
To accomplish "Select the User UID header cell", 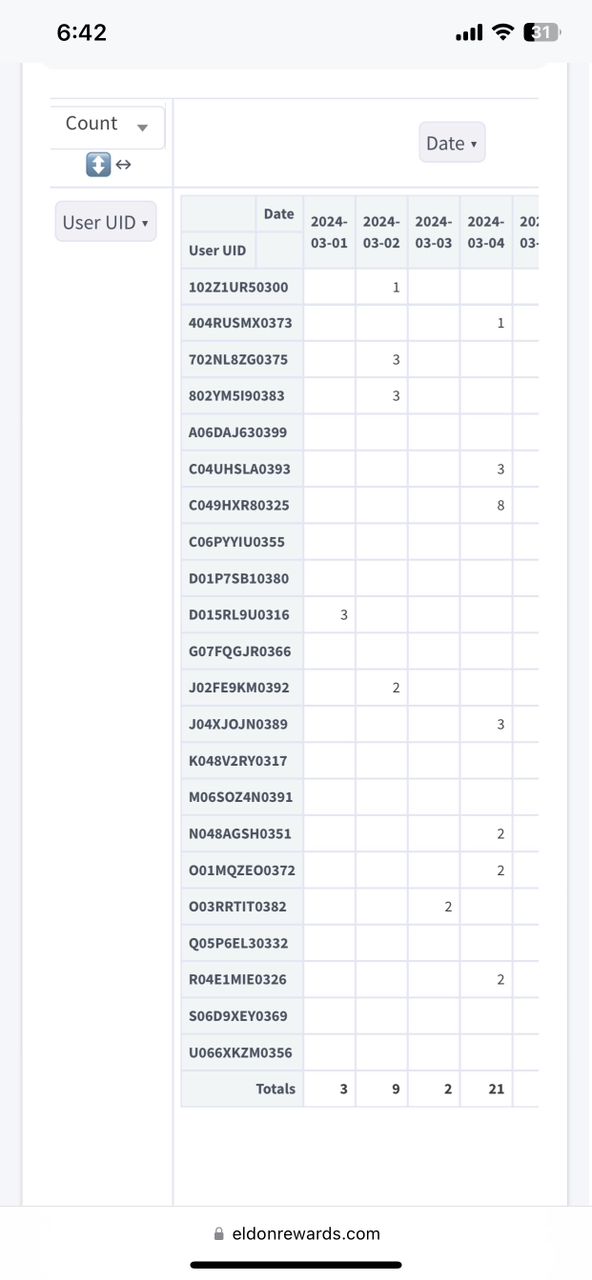I will click(x=218, y=250).
